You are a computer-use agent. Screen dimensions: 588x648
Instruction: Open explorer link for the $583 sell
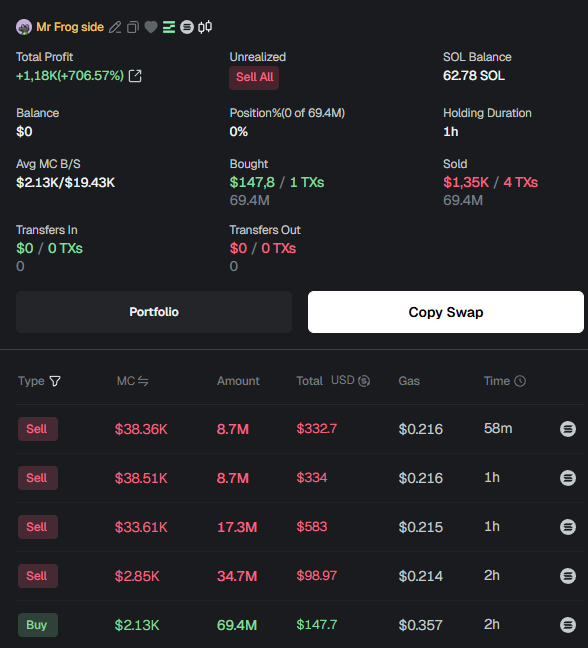568,527
